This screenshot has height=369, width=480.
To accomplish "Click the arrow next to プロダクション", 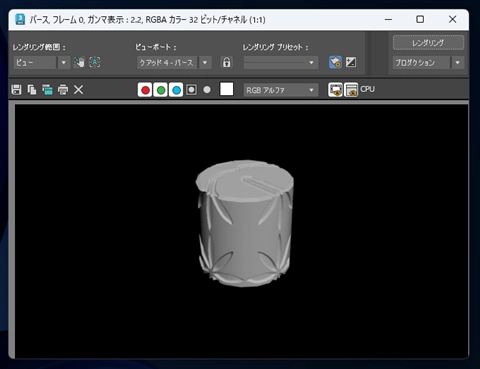I will click(x=457, y=62).
